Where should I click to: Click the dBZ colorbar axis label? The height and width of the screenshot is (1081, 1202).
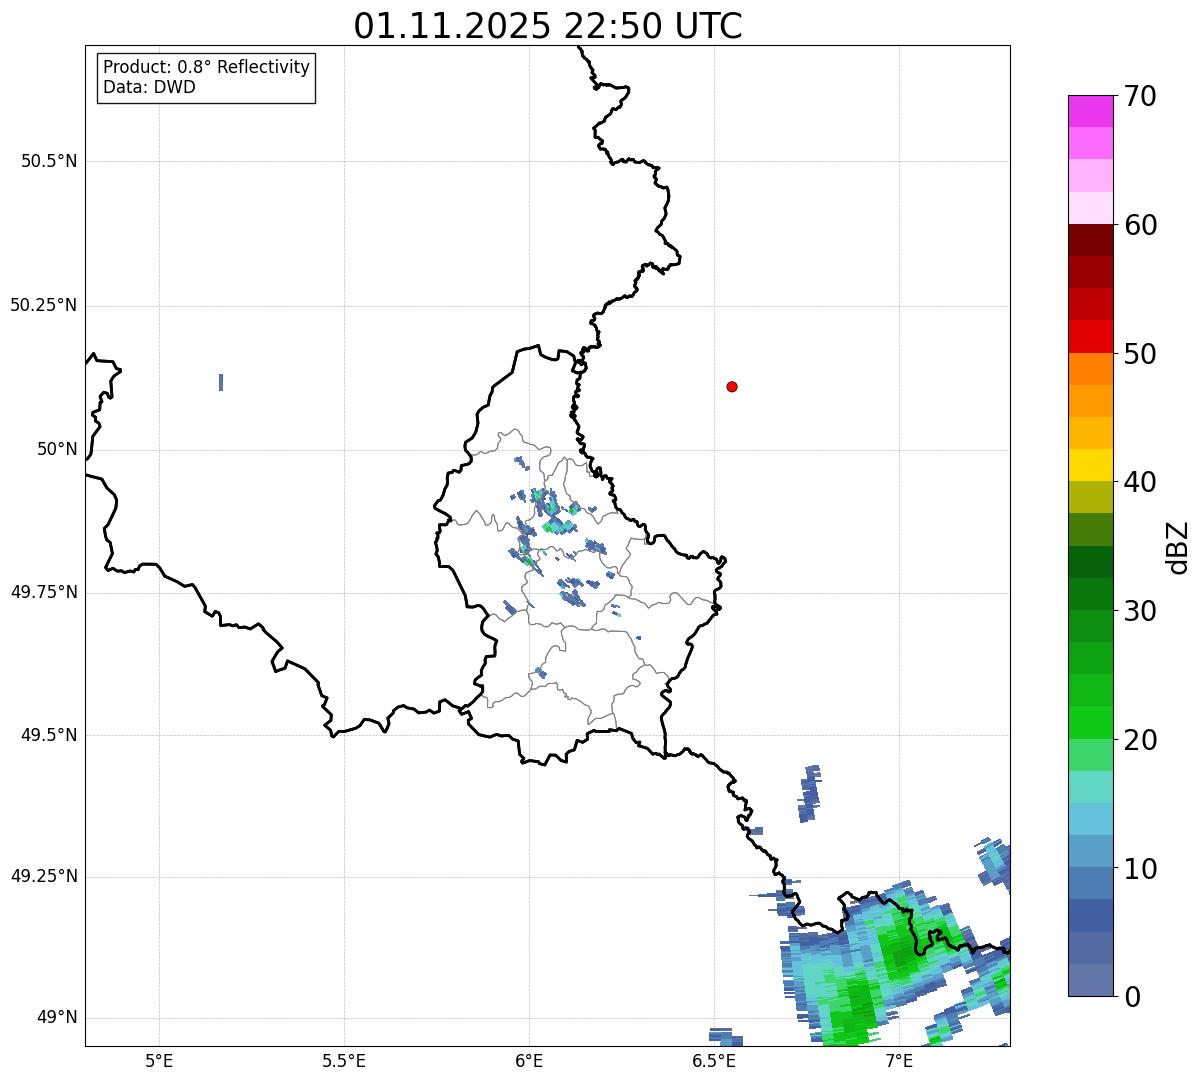[1178, 547]
